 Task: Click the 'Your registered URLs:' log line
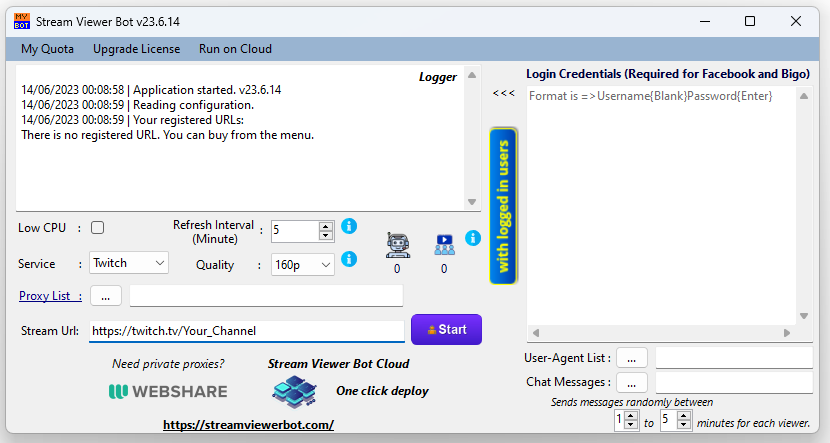click(132, 120)
